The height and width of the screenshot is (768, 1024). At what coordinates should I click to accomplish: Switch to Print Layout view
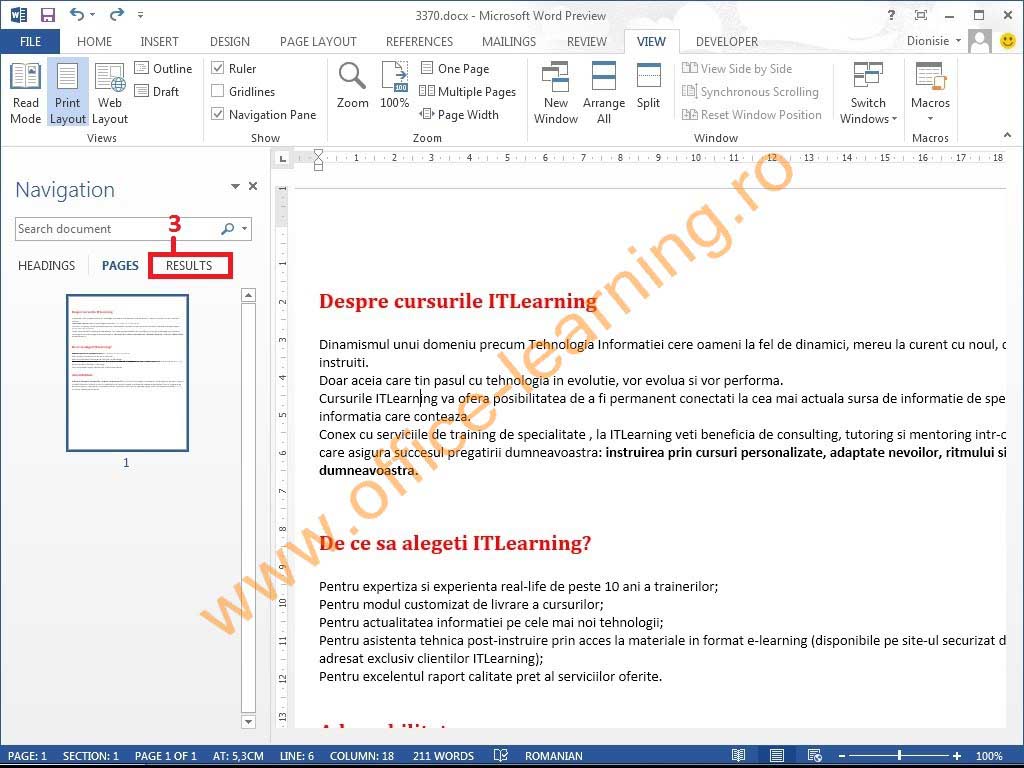67,93
